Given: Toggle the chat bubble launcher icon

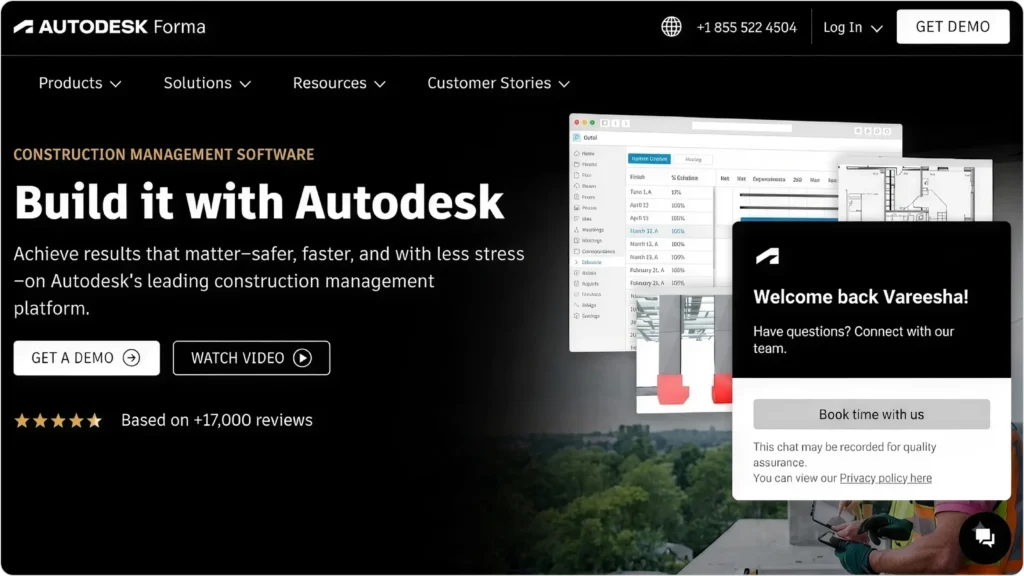Looking at the screenshot, I should tap(985, 537).
